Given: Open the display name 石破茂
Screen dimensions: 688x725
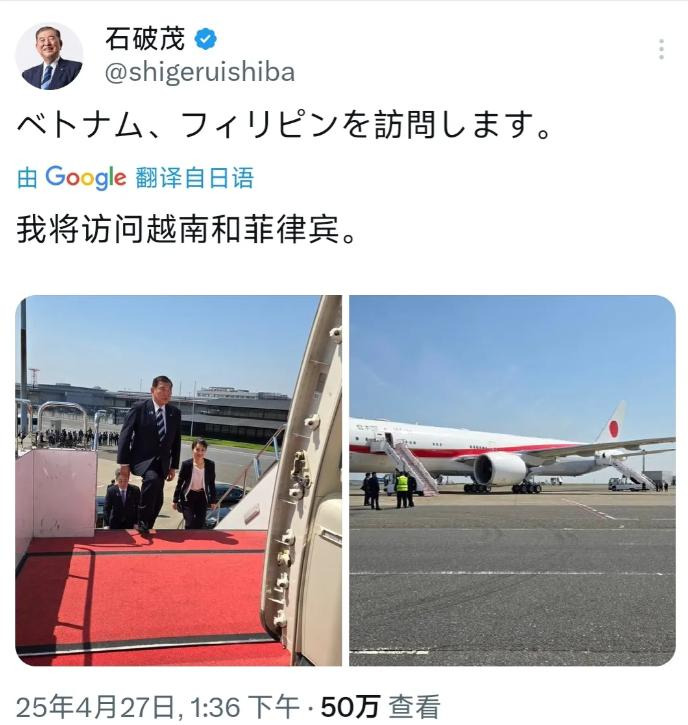Looking at the screenshot, I should point(145,38).
